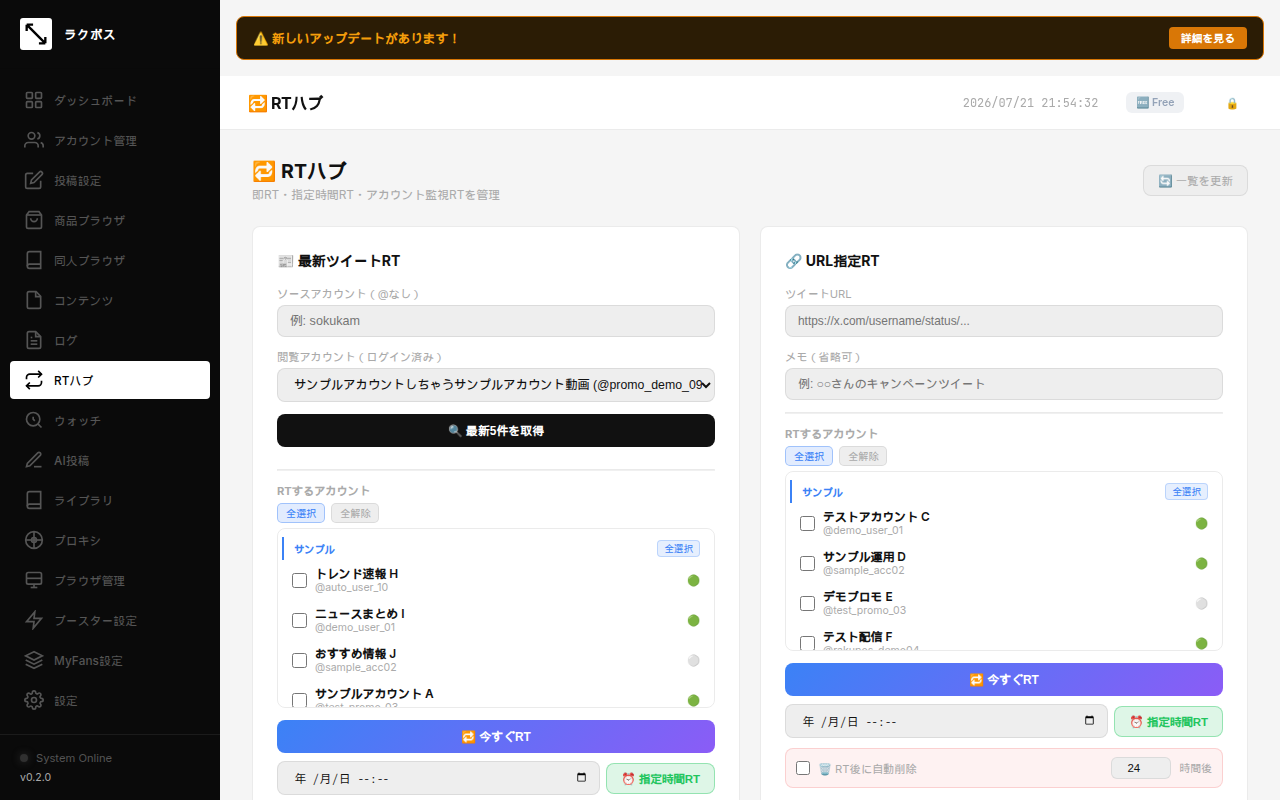This screenshot has height=800, width=1280.
Task: Check the デモプロモ E checkbox
Action: (x=807, y=603)
